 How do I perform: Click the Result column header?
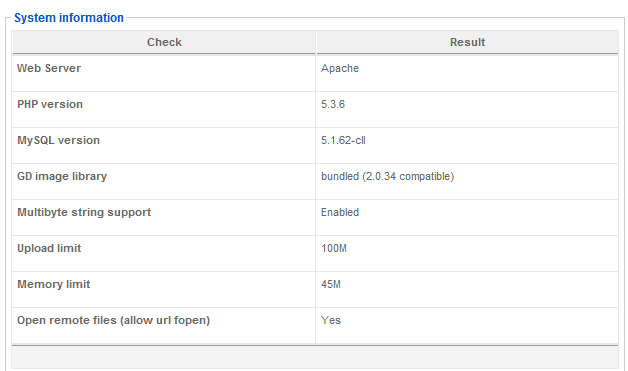467,42
